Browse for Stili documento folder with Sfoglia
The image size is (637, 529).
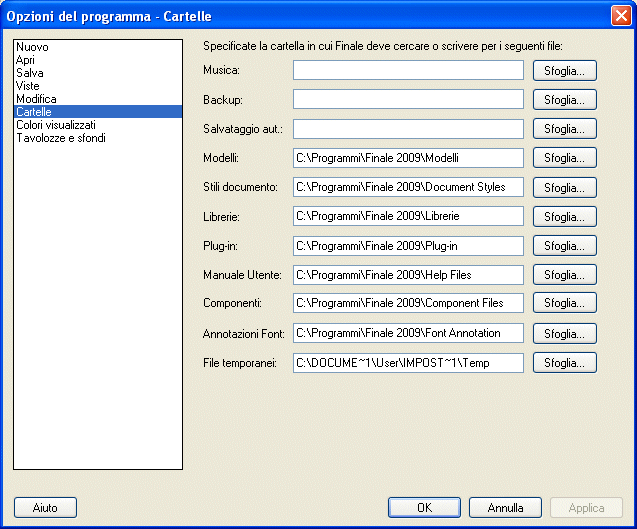[565, 187]
